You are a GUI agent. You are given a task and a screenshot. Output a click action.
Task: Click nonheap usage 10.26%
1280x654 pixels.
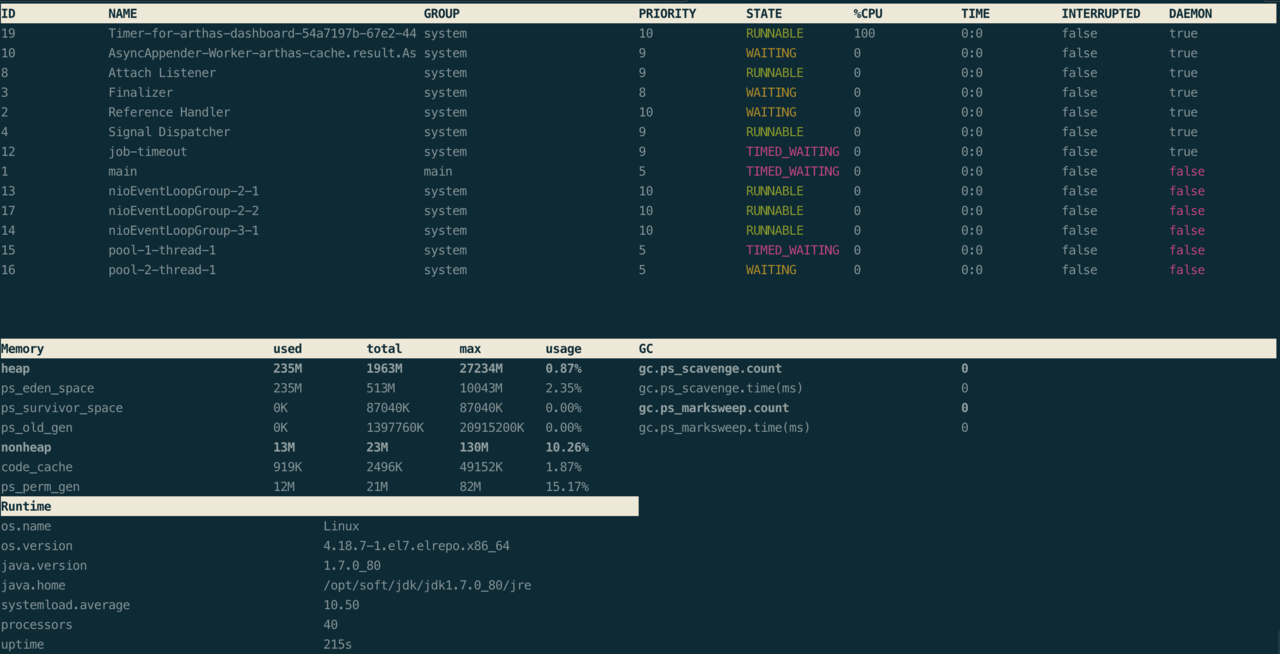567,447
